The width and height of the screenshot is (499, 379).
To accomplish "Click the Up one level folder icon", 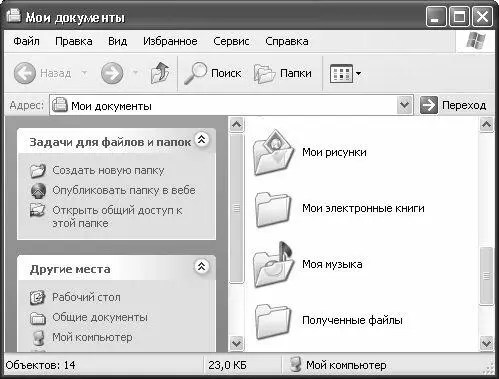I will click(160, 73).
